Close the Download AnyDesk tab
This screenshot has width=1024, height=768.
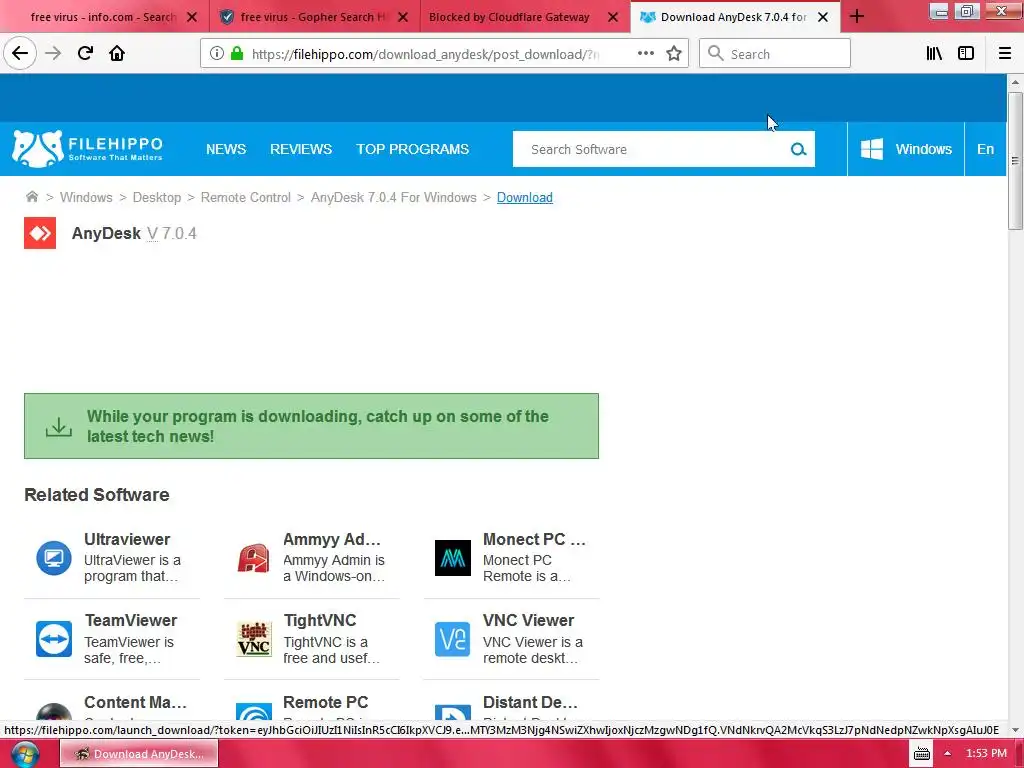pyautogui.click(x=823, y=17)
